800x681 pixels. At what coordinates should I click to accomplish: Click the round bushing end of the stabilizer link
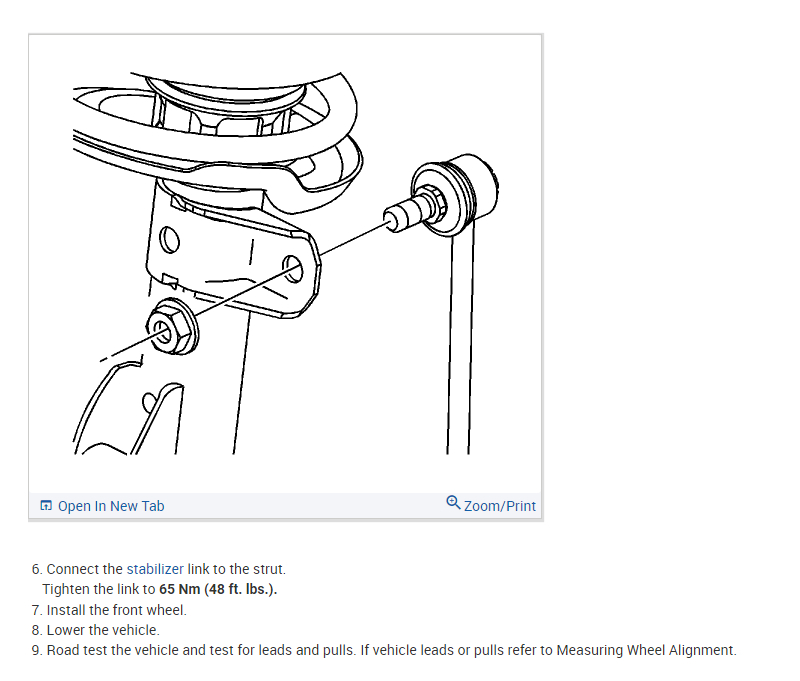[454, 196]
